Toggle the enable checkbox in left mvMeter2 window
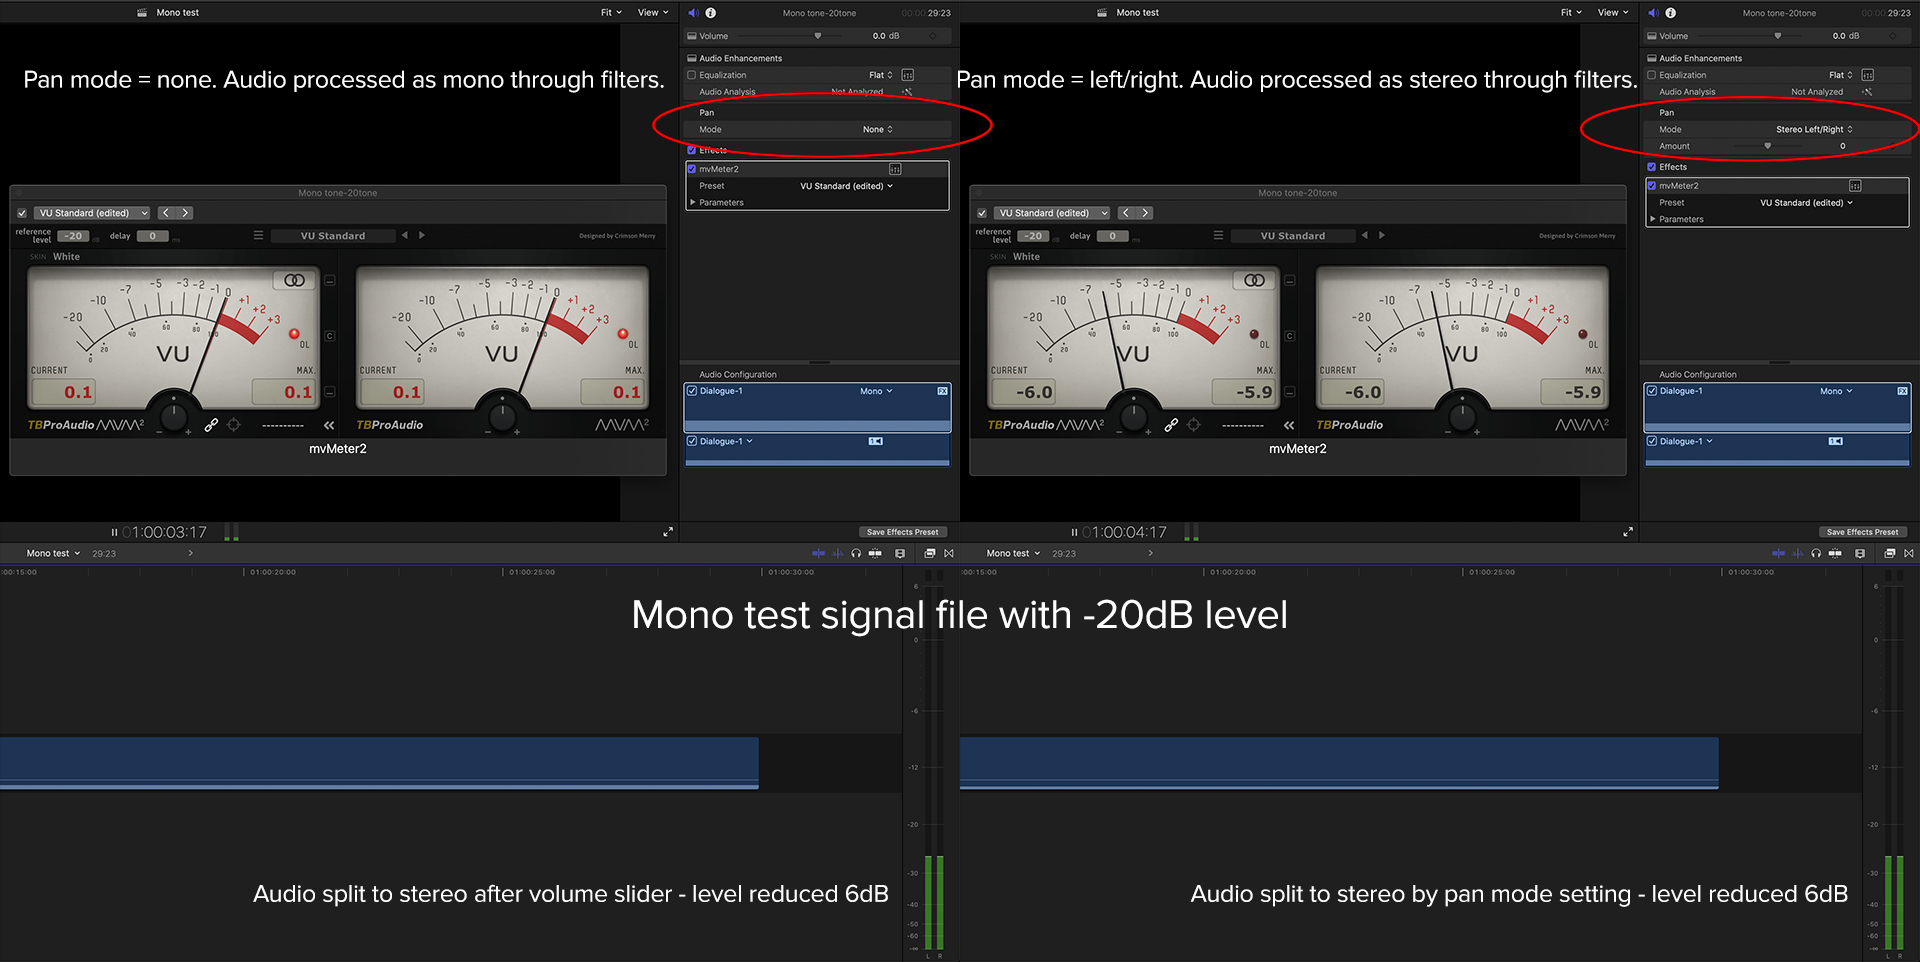 click(x=22, y=213)
